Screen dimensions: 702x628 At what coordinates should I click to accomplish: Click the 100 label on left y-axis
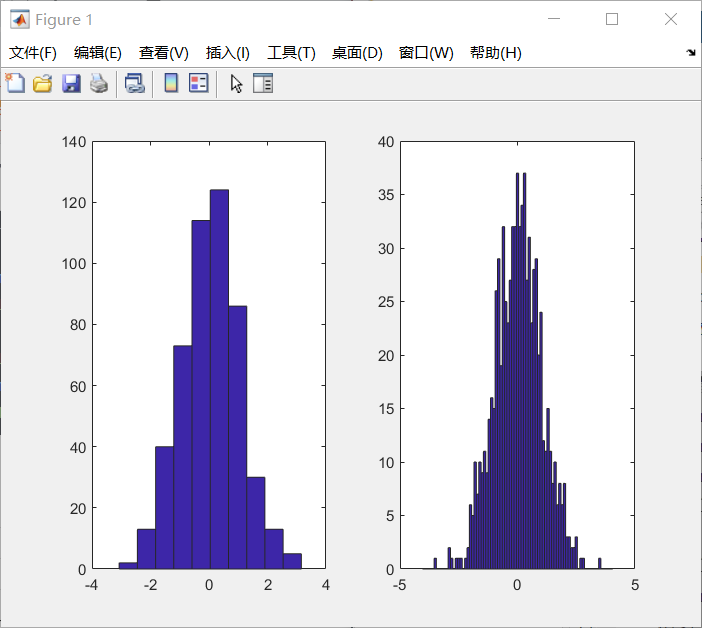tap(74, 264)
